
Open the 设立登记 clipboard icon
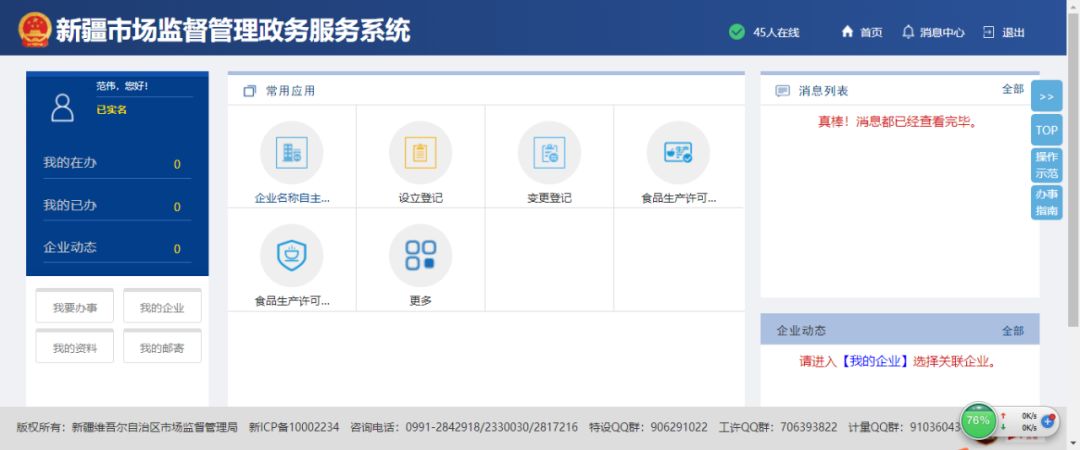(x=420, y=153)
